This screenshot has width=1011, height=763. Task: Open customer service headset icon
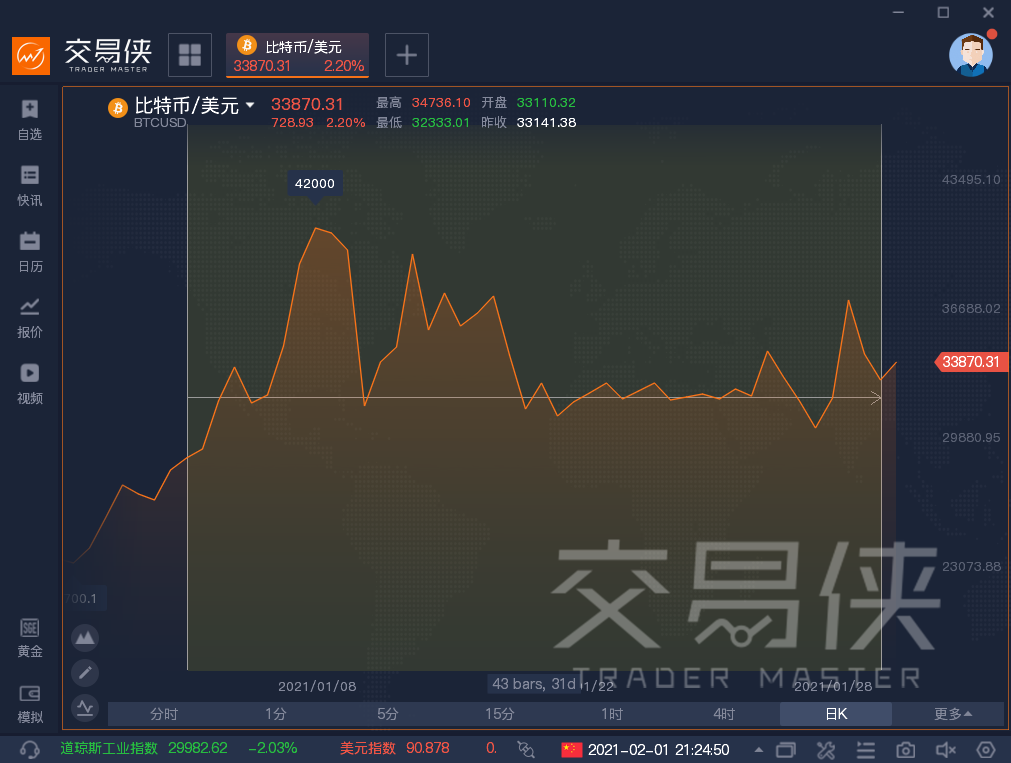coord(30,749)
